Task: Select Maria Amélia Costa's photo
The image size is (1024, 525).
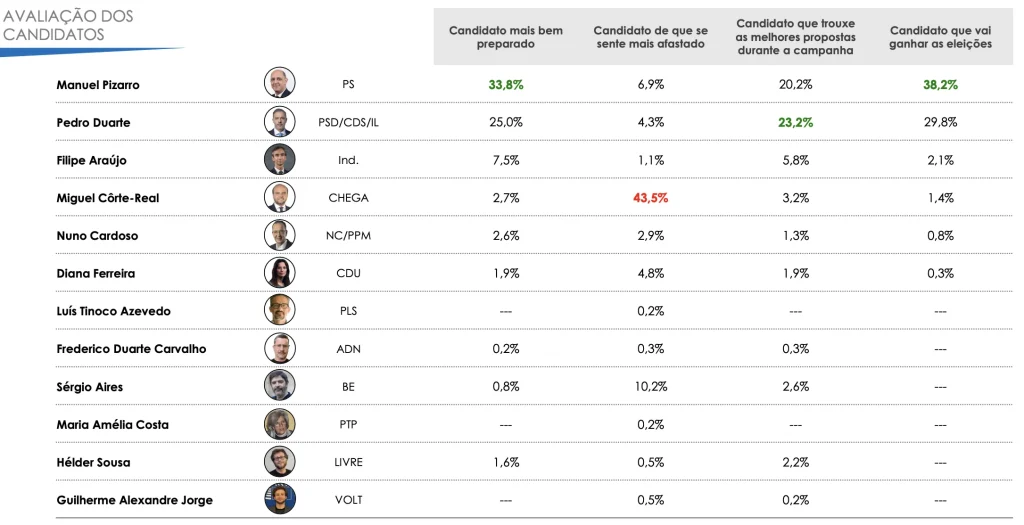Action: [x=280, y=424]
